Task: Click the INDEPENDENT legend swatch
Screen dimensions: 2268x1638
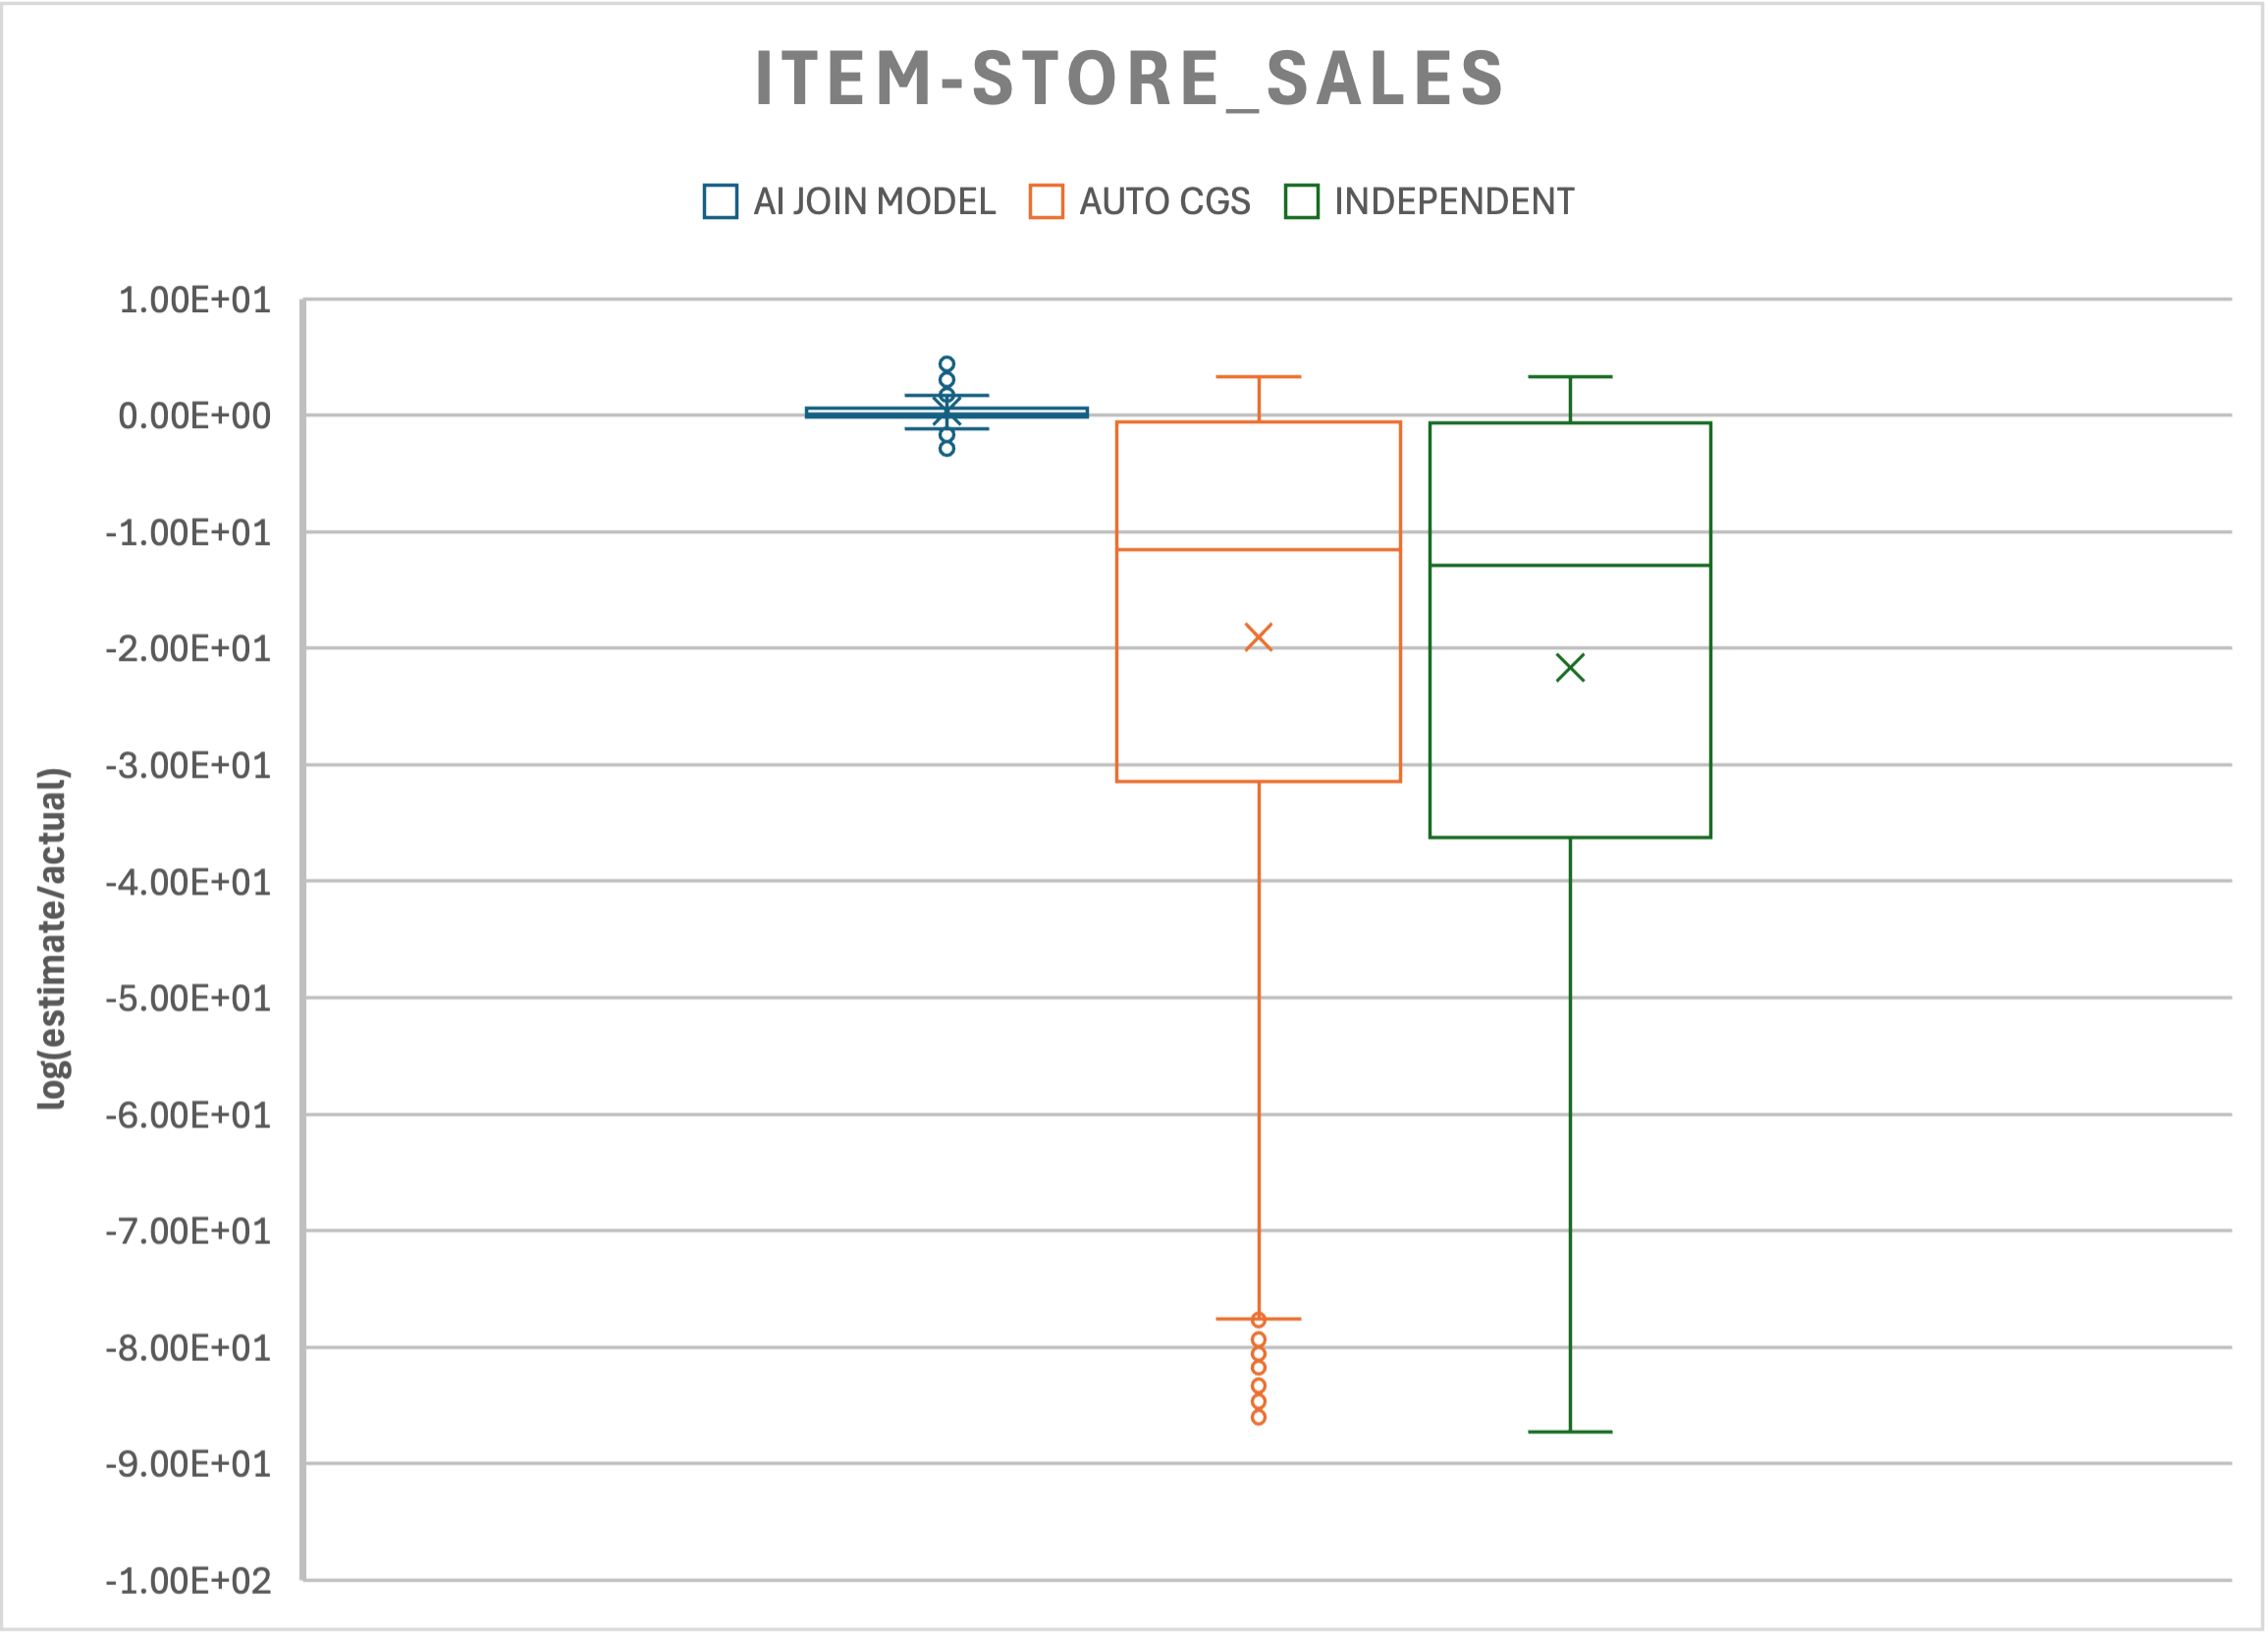Action: pos(1301,201)
